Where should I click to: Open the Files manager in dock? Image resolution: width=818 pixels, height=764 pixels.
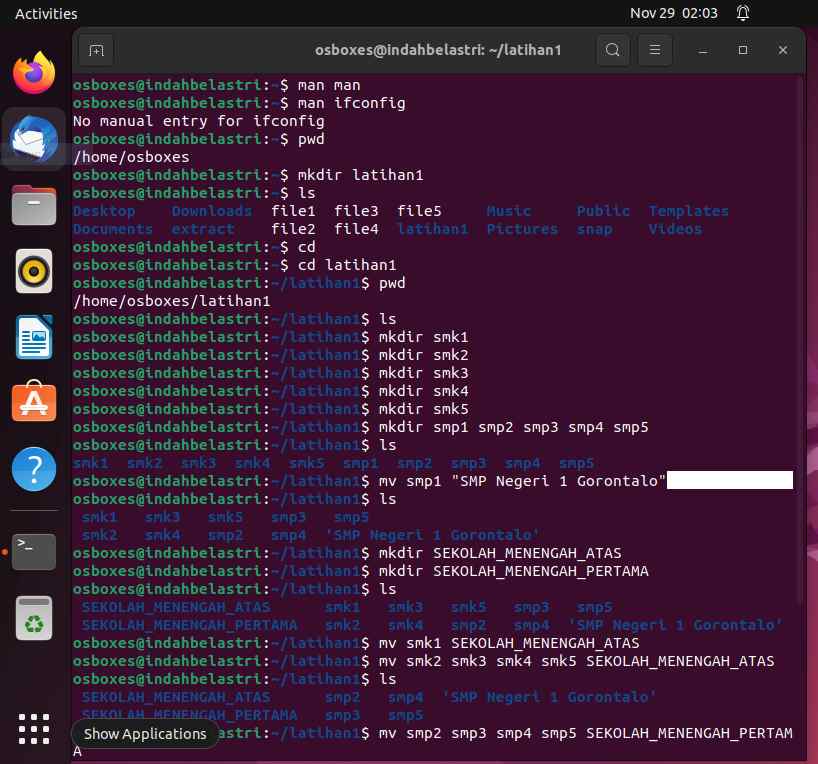pyautogui.click(x=34, y=205)
